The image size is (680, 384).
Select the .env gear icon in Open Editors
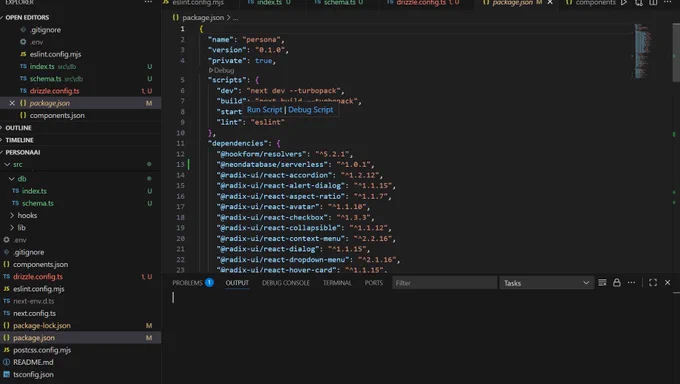click(x=23, y=42)
